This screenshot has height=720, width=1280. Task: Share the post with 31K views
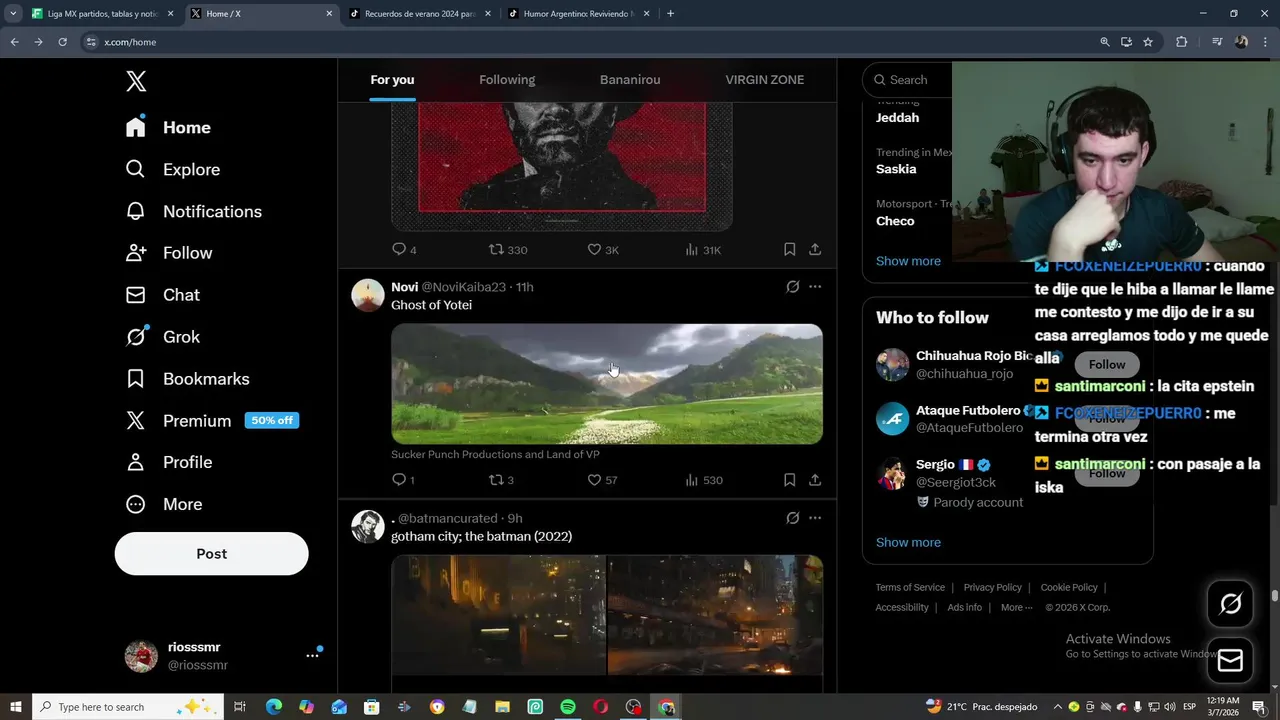pyautogui.click(x=815, y=249)
